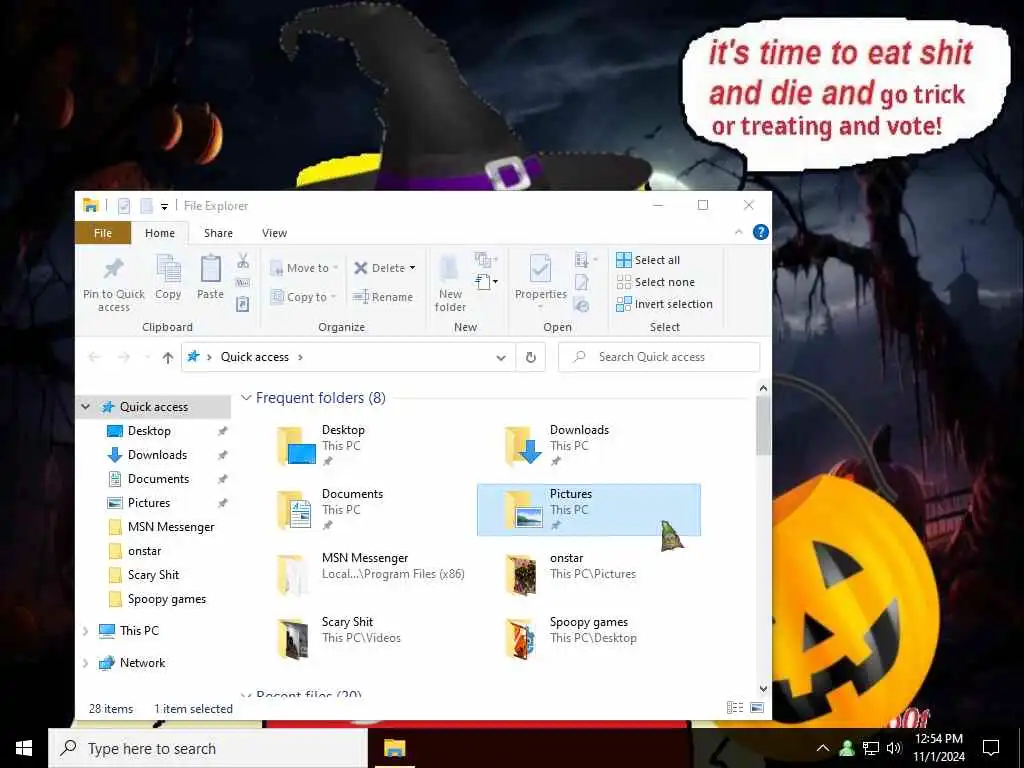The width and height of the screenshot is (1024, 768).
Task: Click the Rename ribbon button
Action: point(383,296)
